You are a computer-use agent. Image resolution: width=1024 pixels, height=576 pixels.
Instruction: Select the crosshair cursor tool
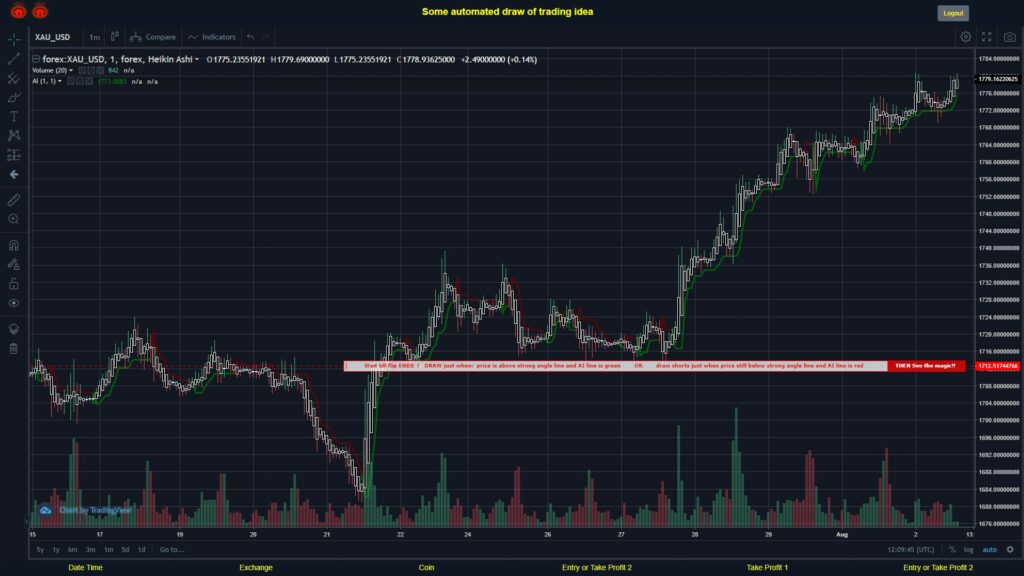[x=14, y=39]
